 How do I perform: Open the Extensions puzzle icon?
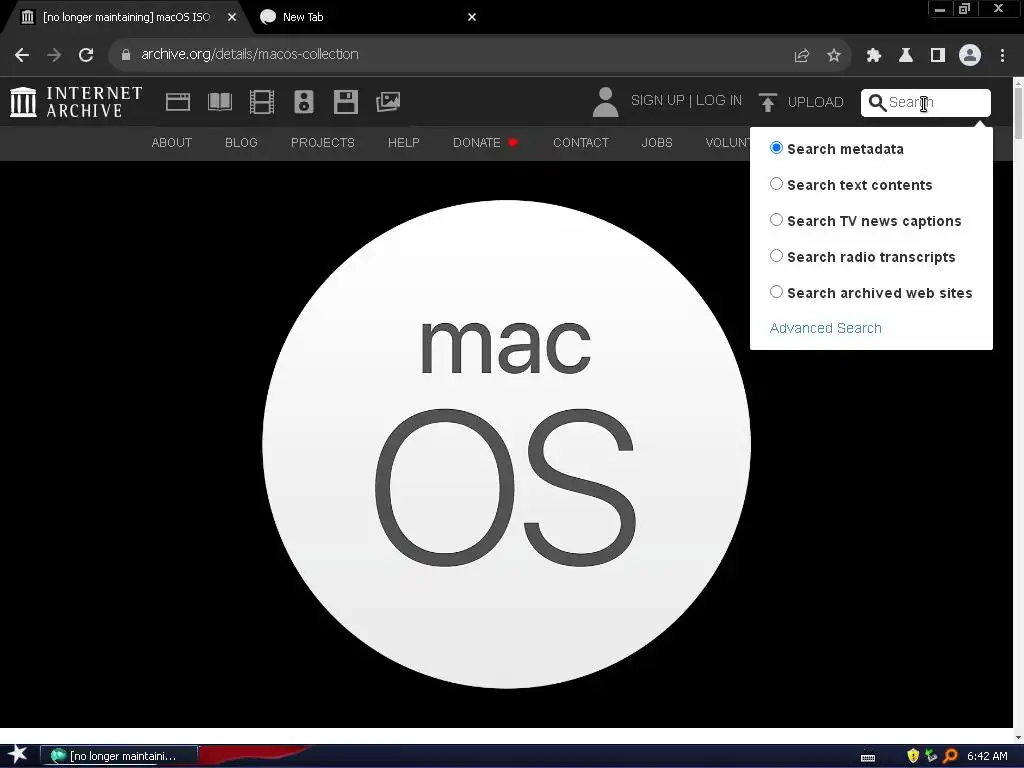[874, 56]
